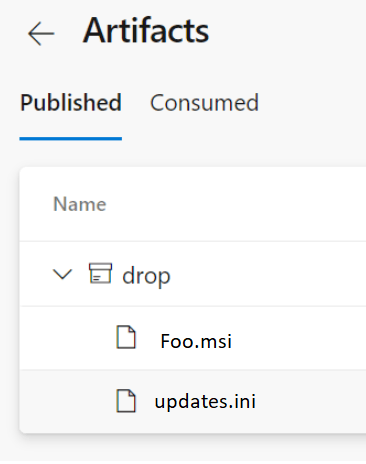Click the drop artifact archive icon
This screenshot has width=366, height=464.
pos(100,273)
